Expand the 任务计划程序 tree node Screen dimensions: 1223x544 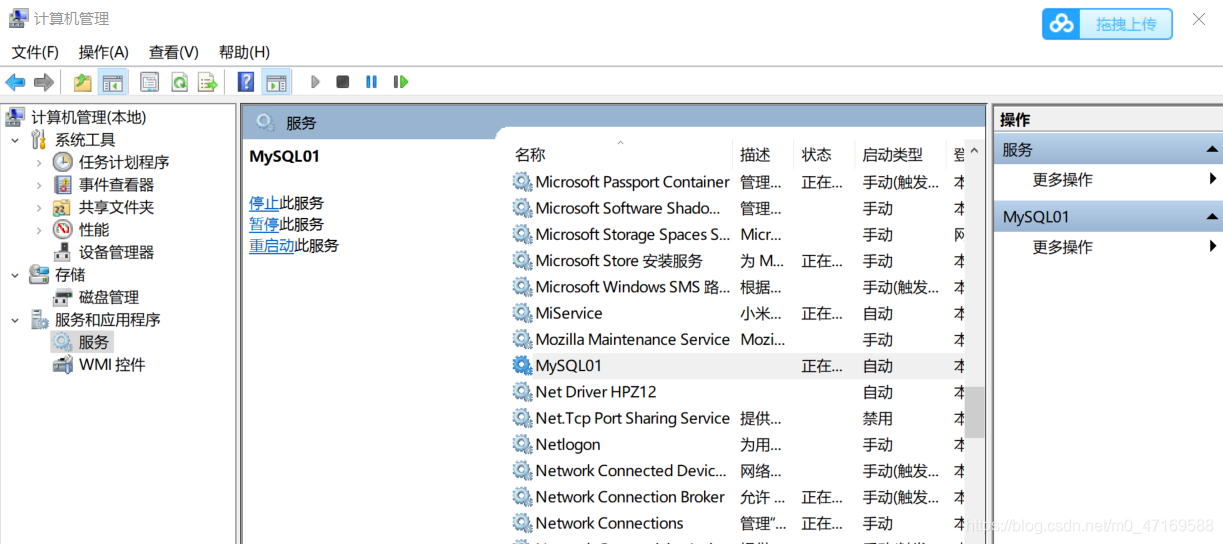39,162
